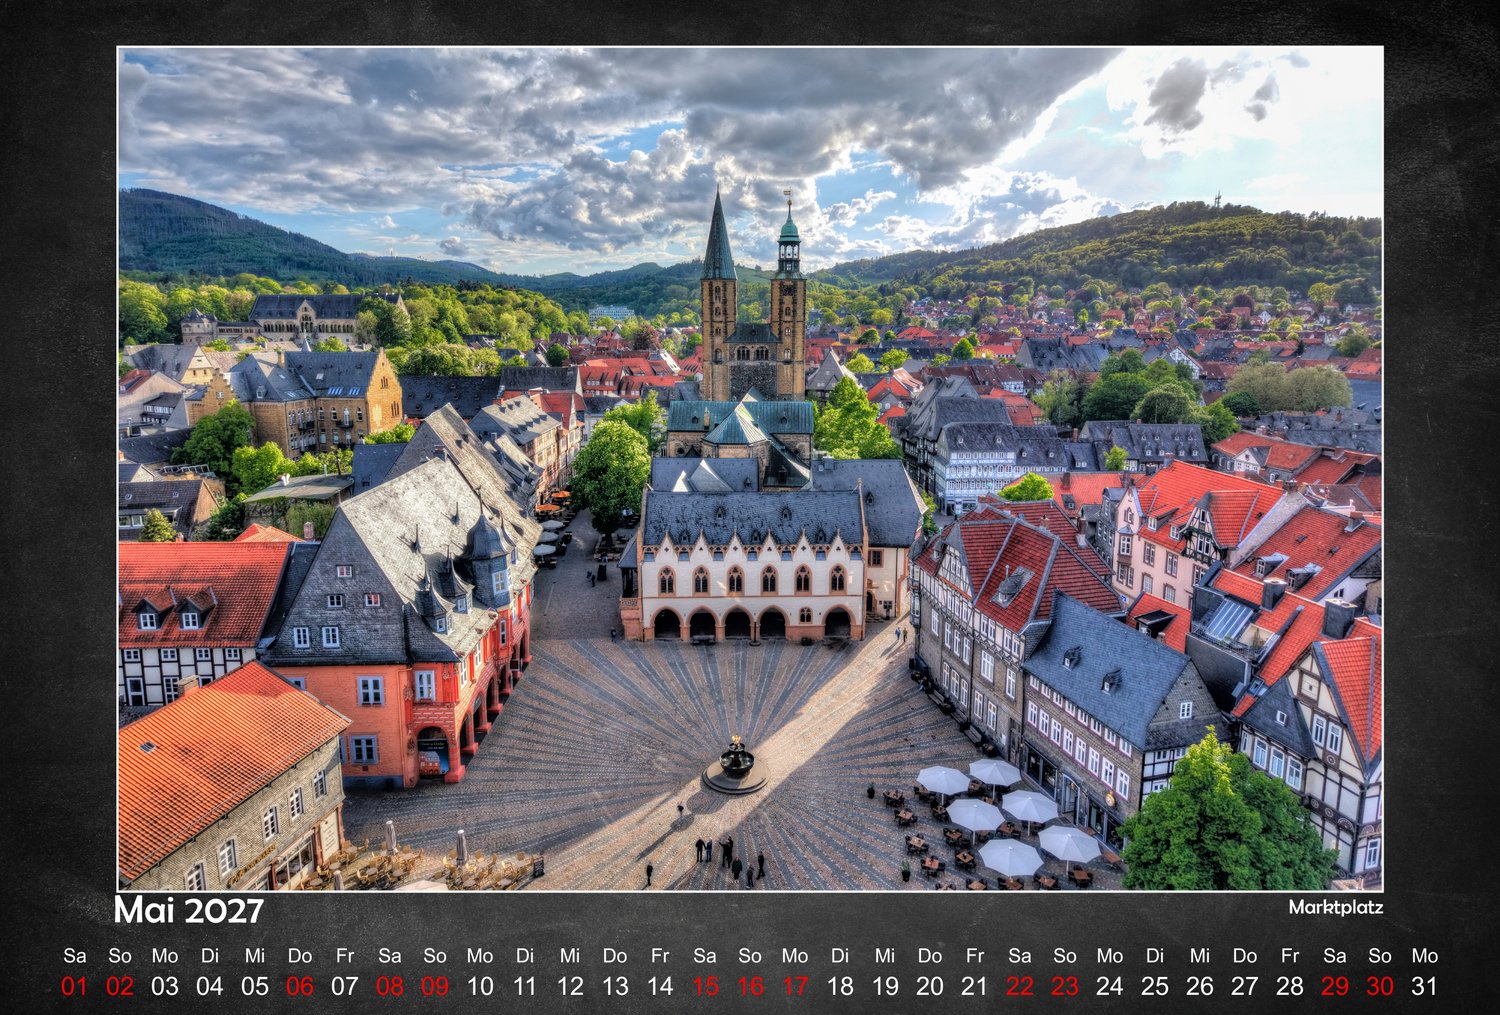The width and height of the screenshot is (1500, 1015).
Task: Select date 14 in the calendar row
Action: coord(660,986)
